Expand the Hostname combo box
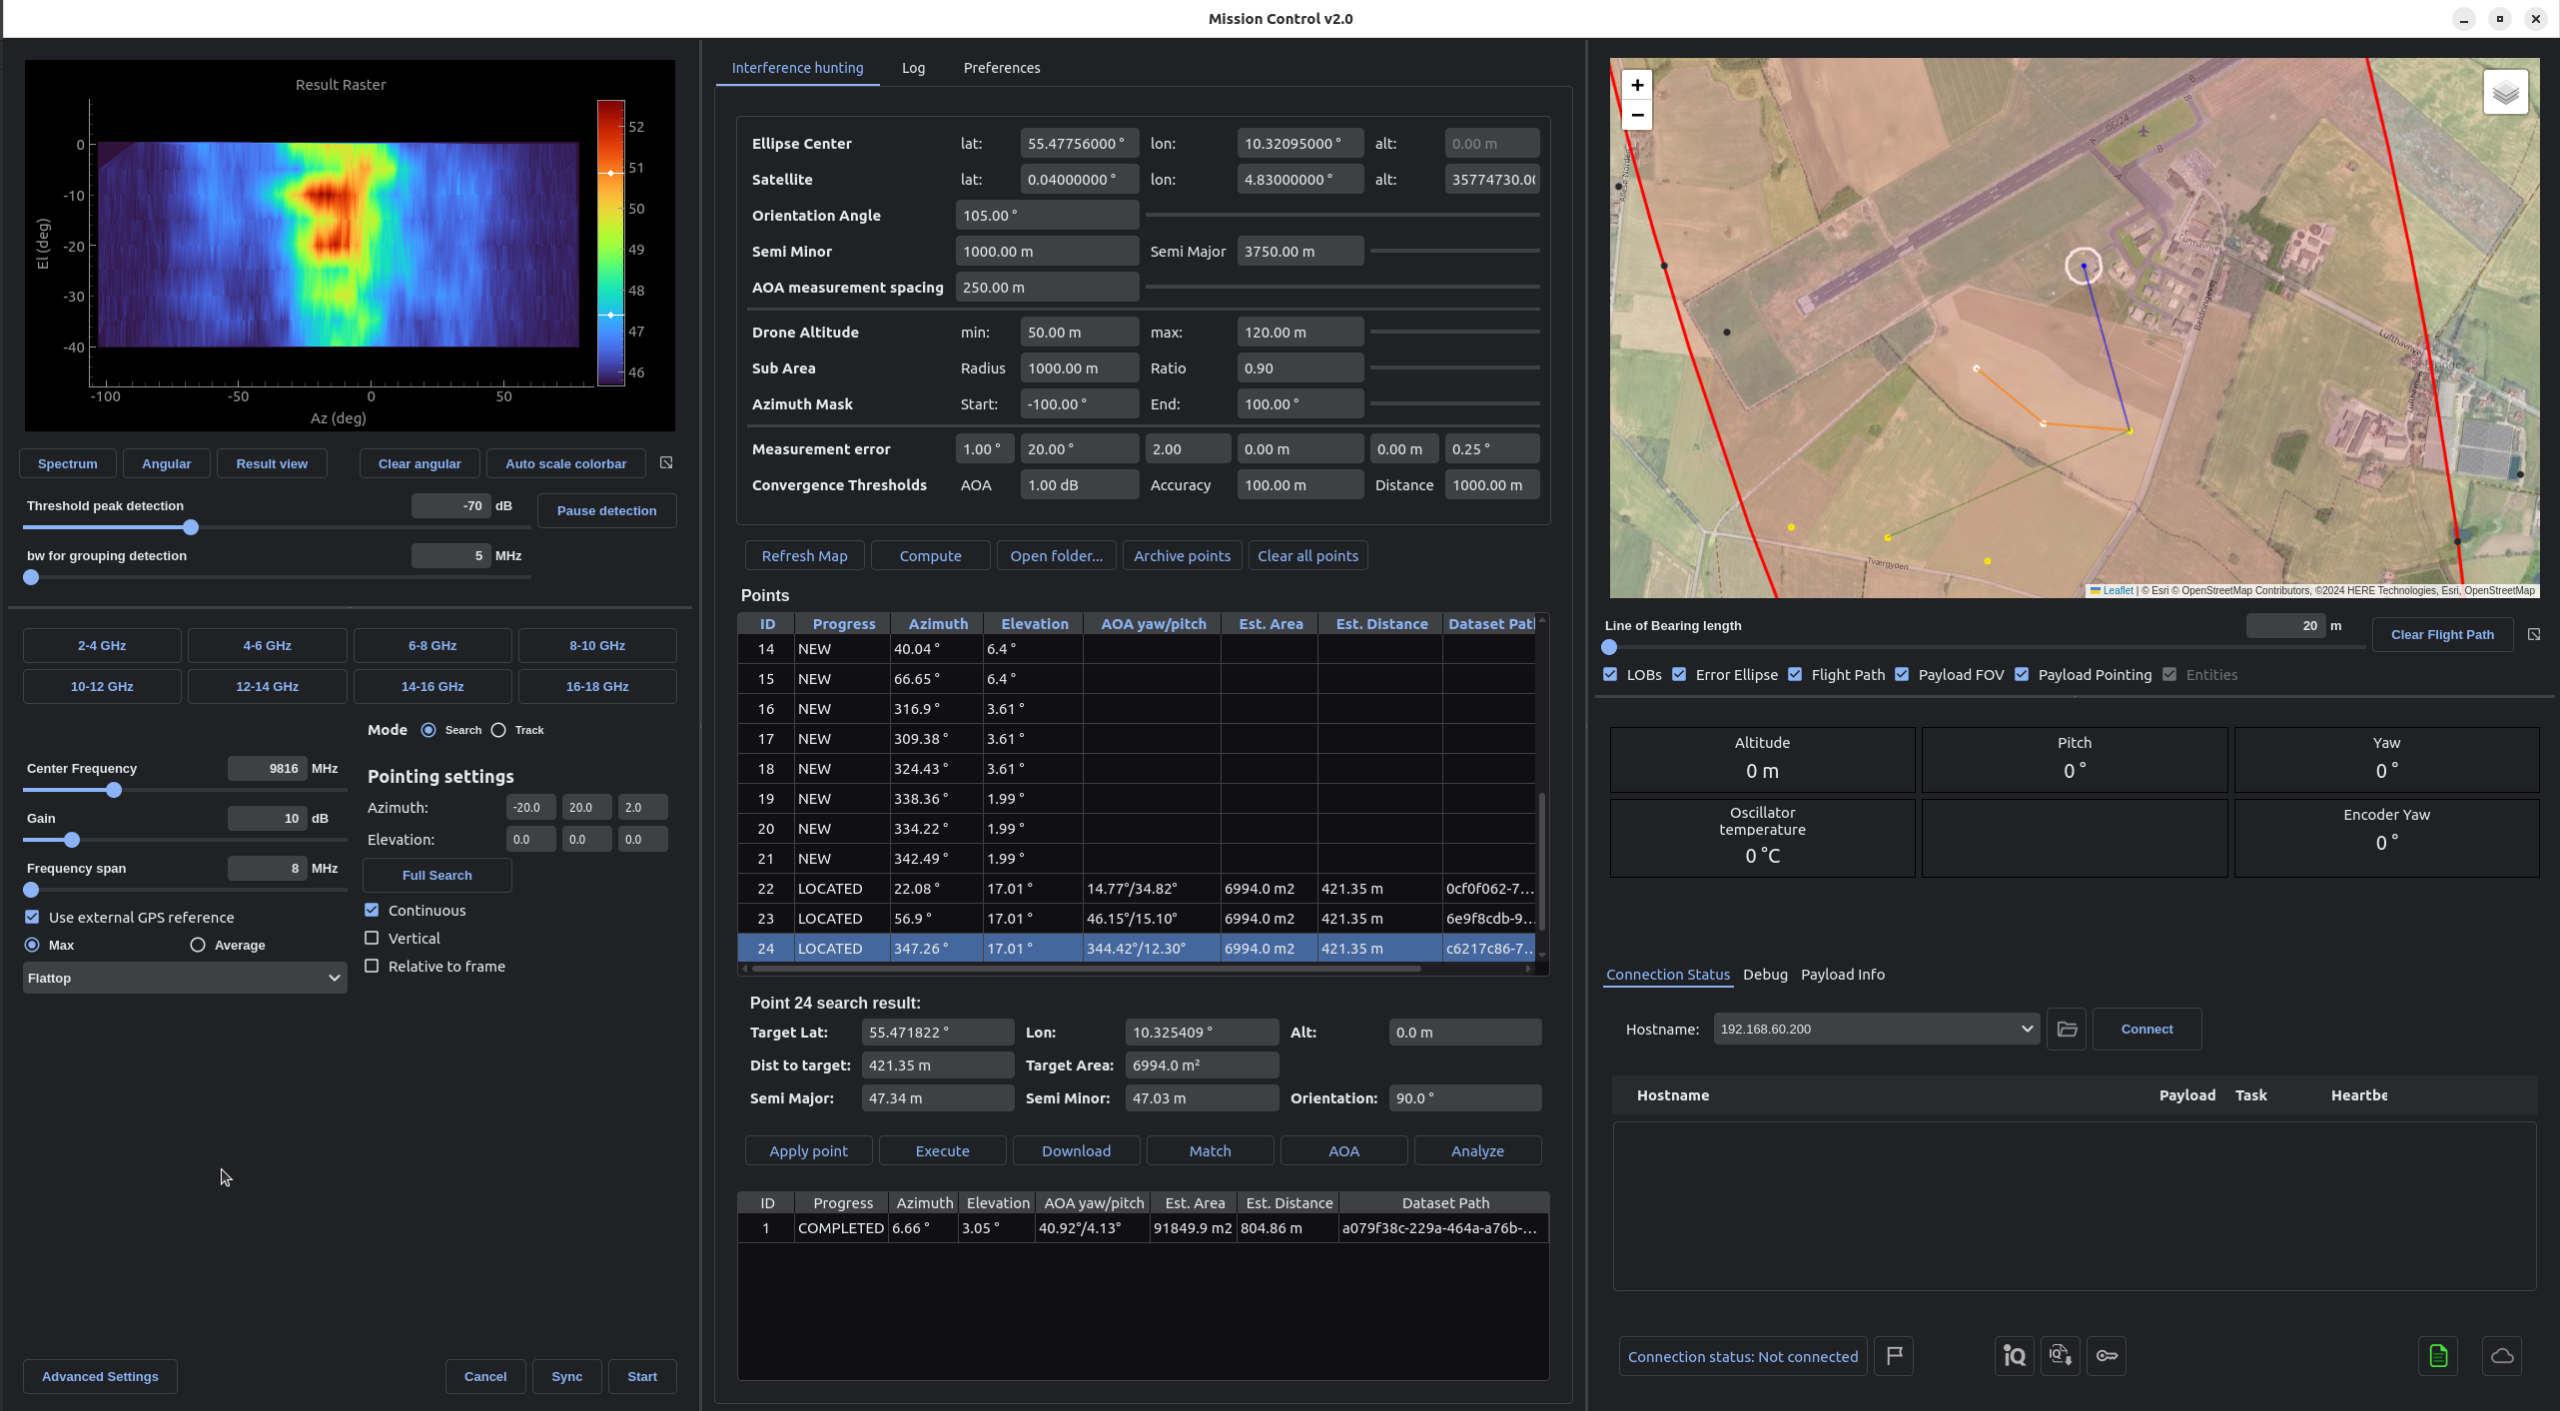 pyautogui.click(x=2026, y=1029)
